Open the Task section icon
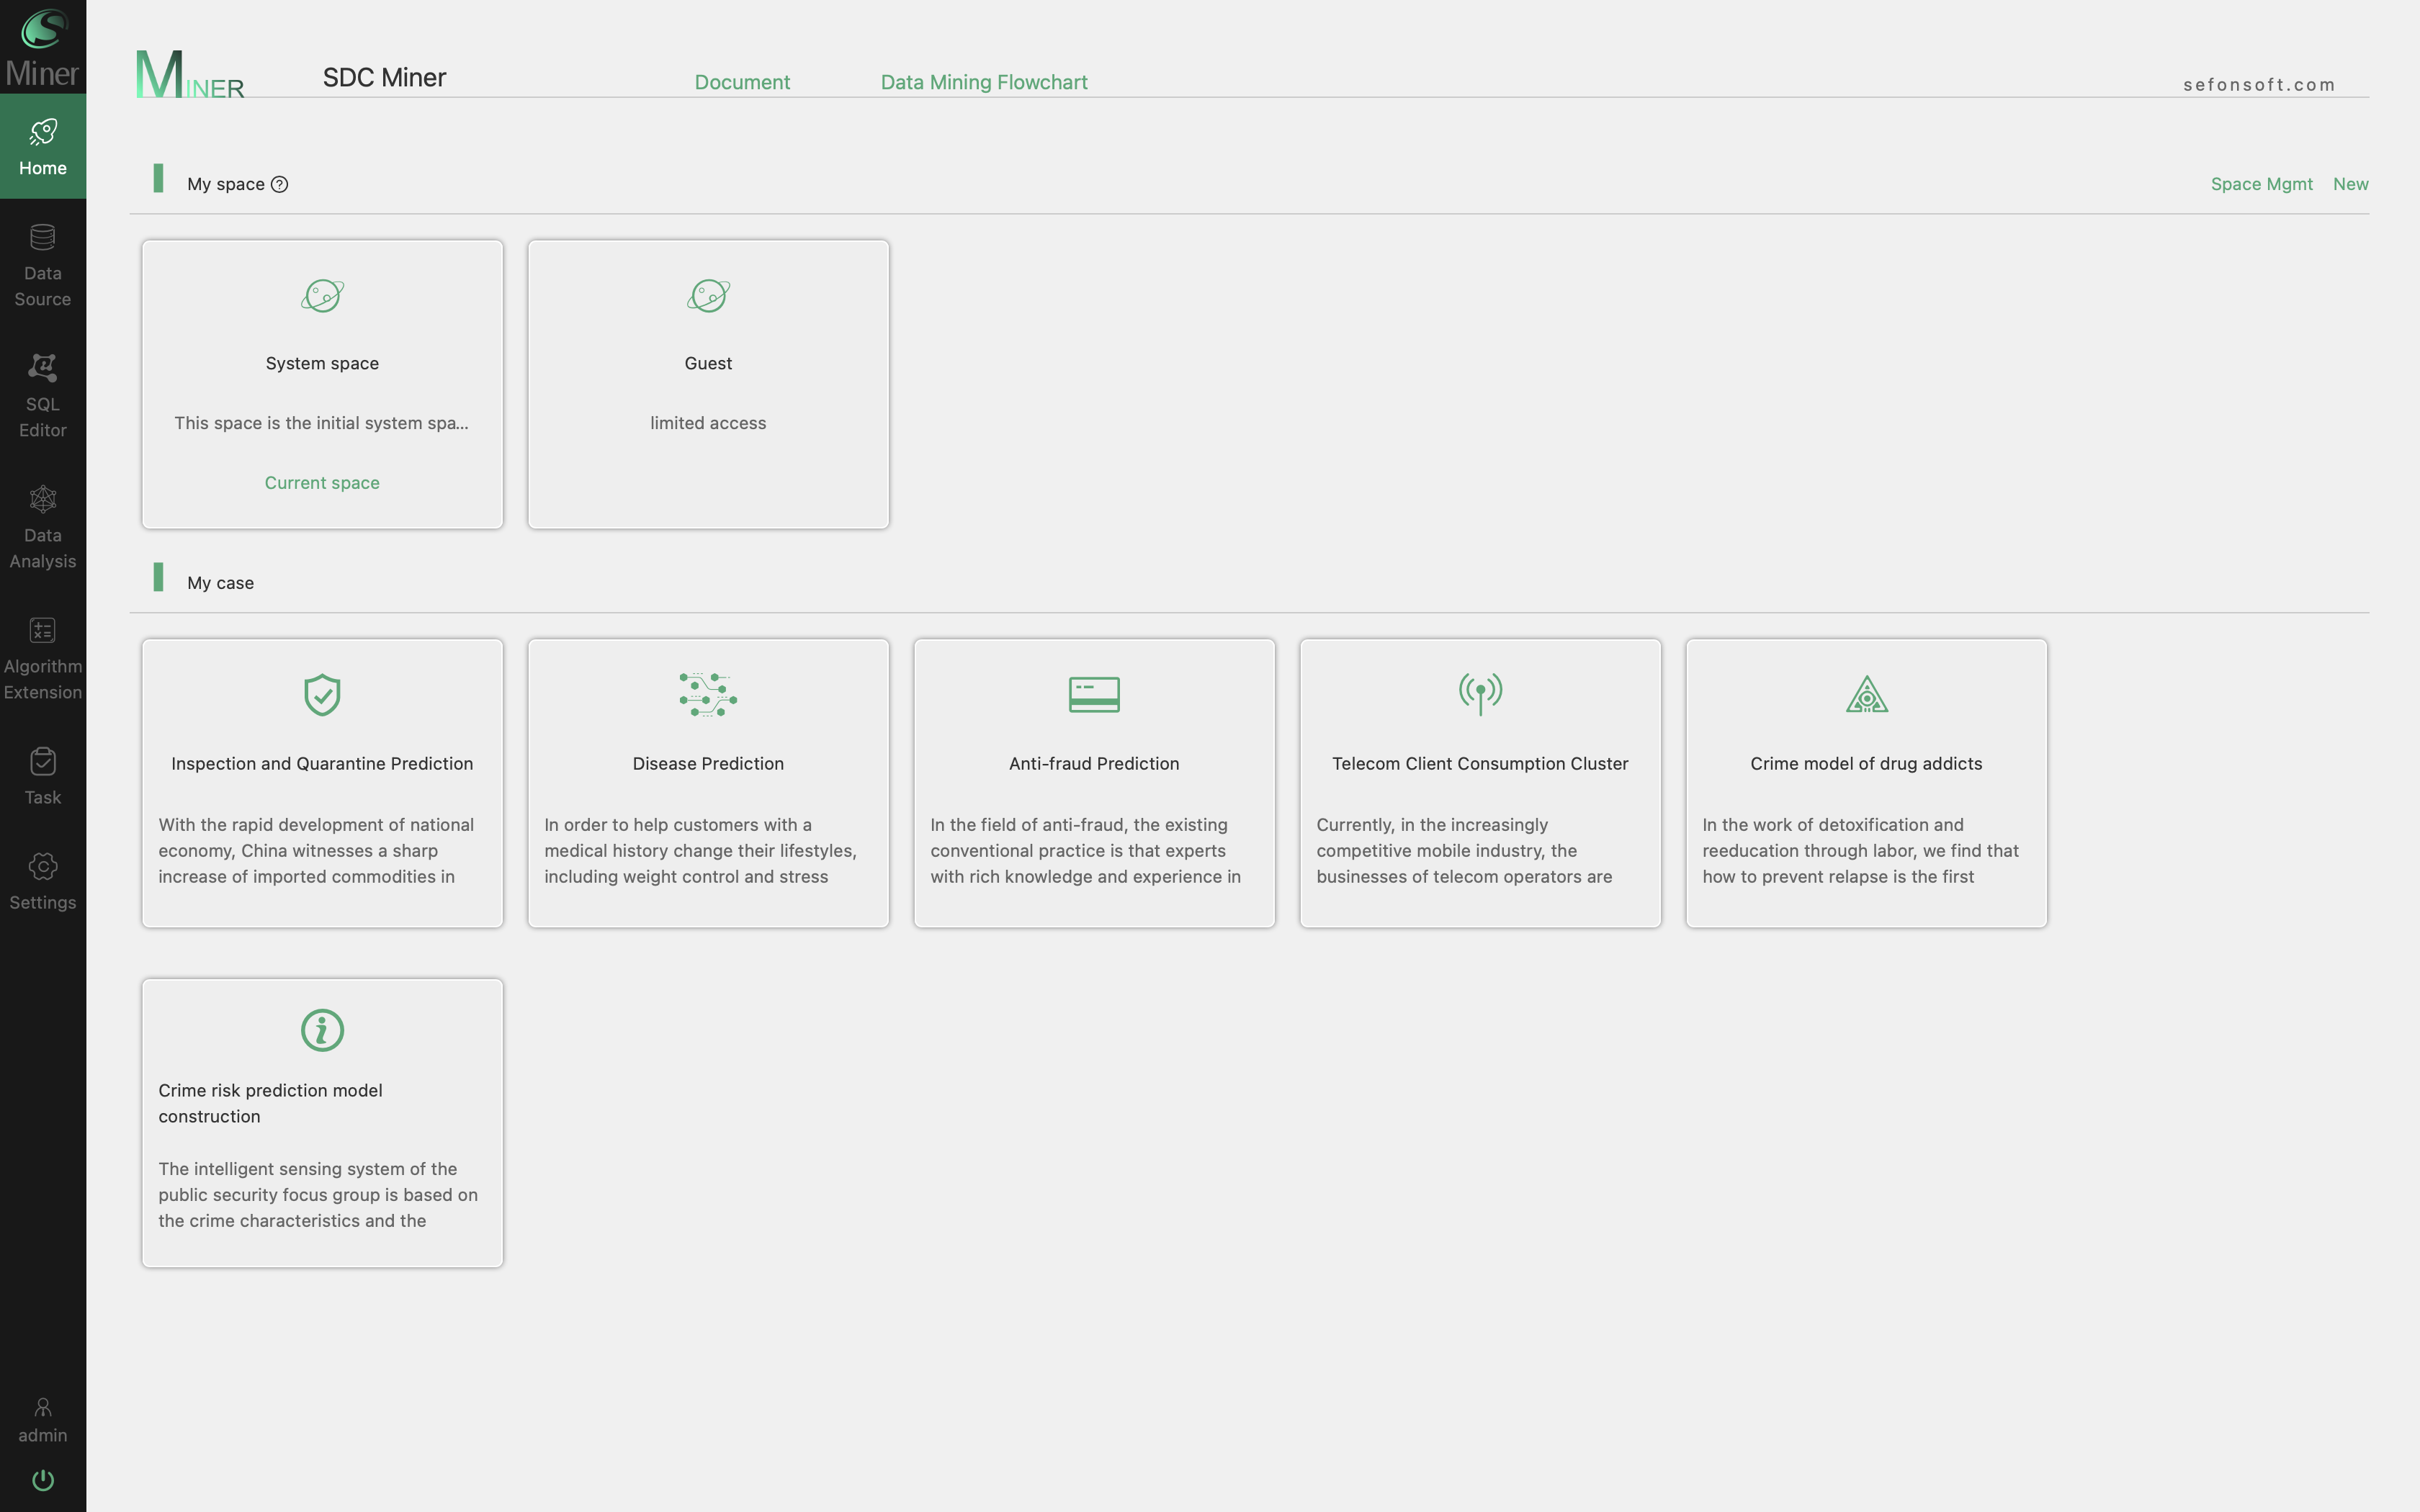This screenshot has width=2420, height=1512. coord(42,762)
